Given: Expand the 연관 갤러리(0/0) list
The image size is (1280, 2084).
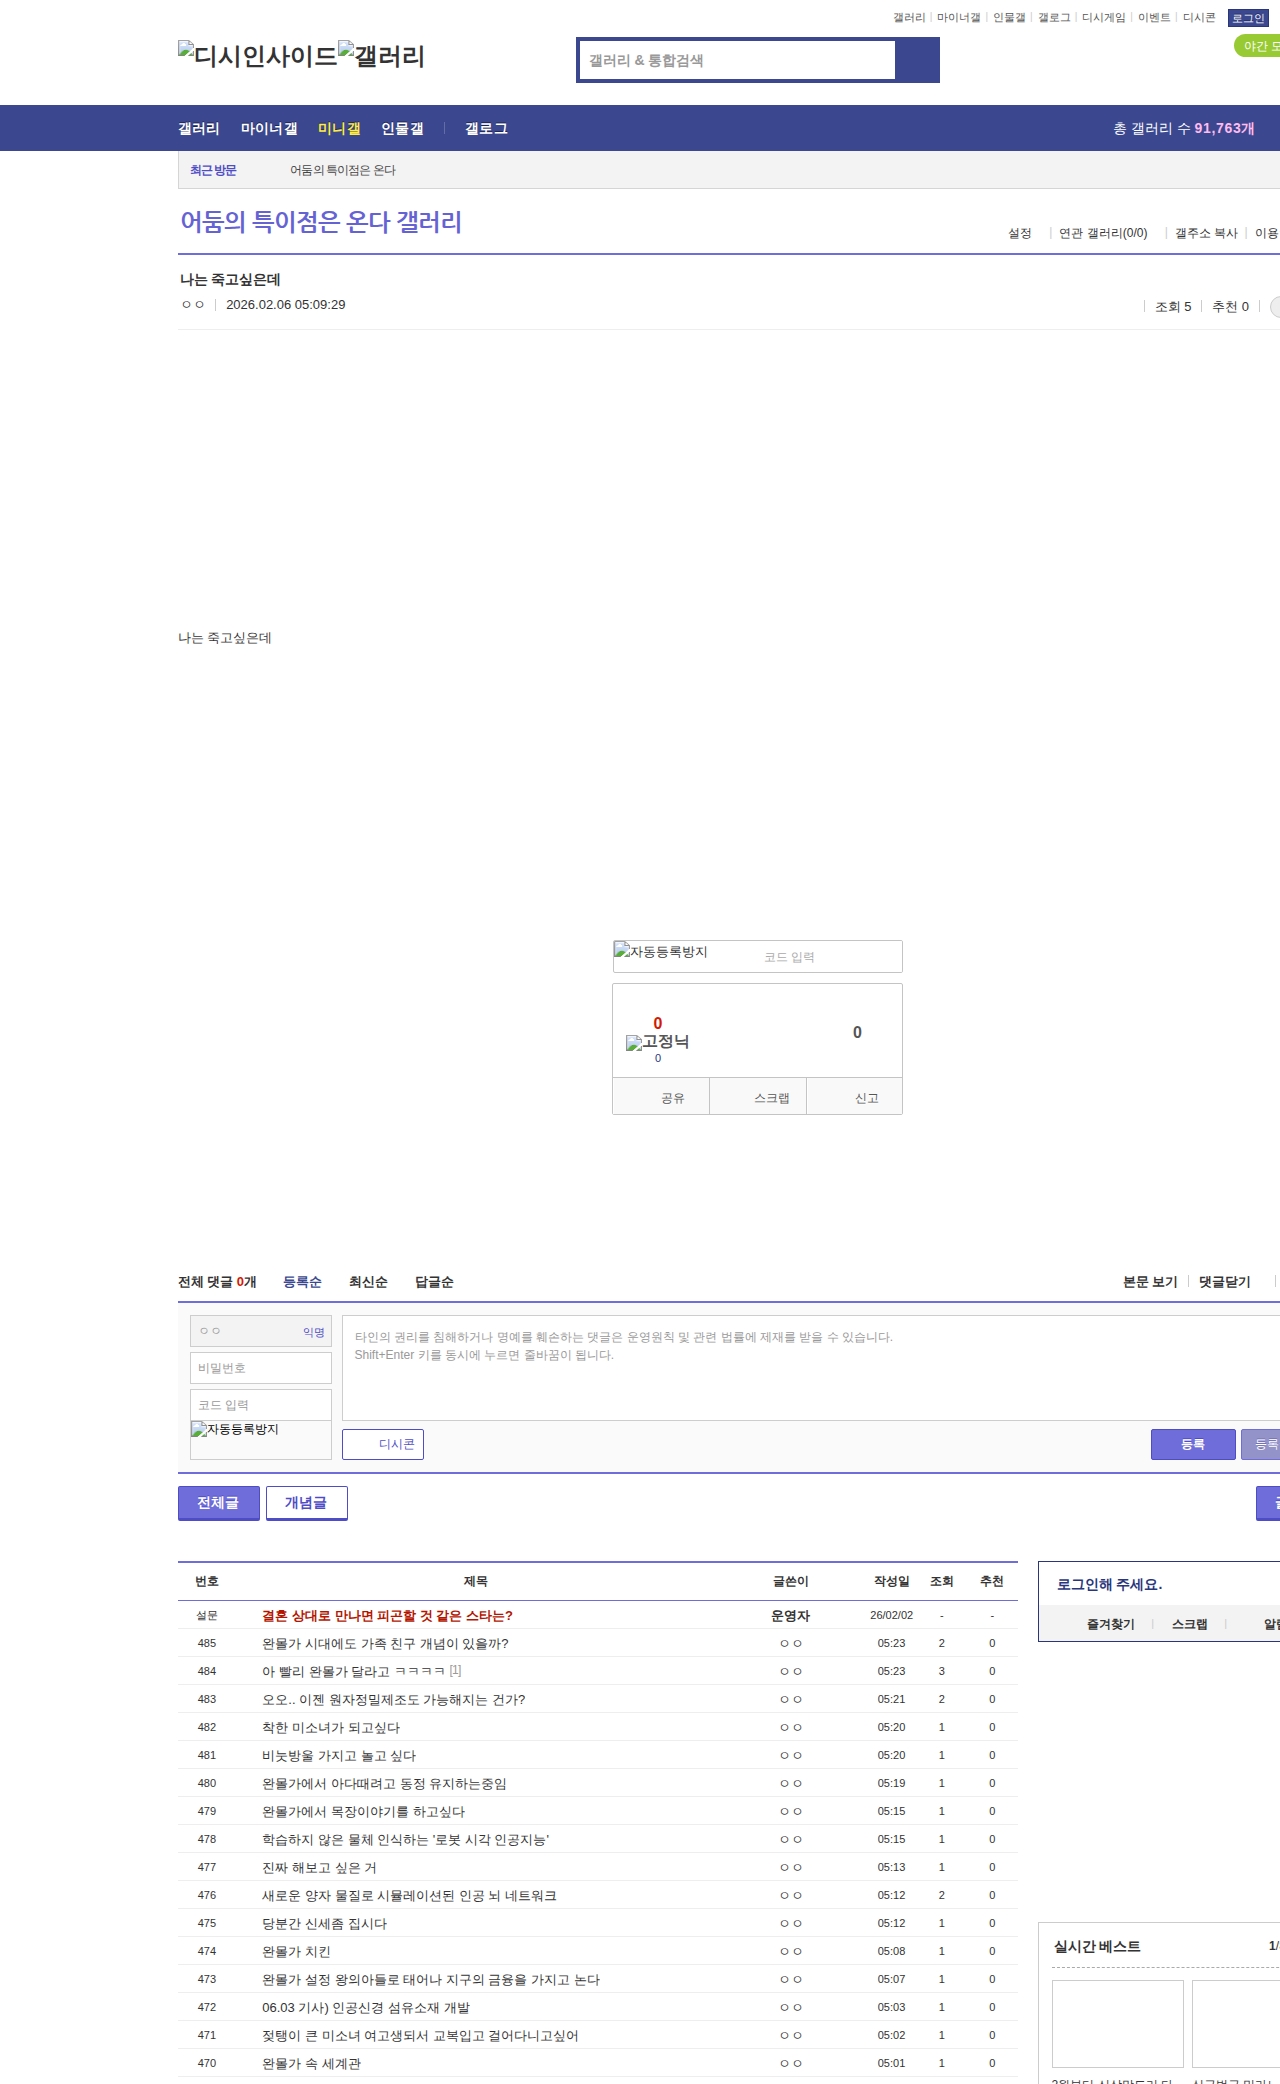Looking at the screenshot, I should pyautogui.click(x=1102, y=233).
